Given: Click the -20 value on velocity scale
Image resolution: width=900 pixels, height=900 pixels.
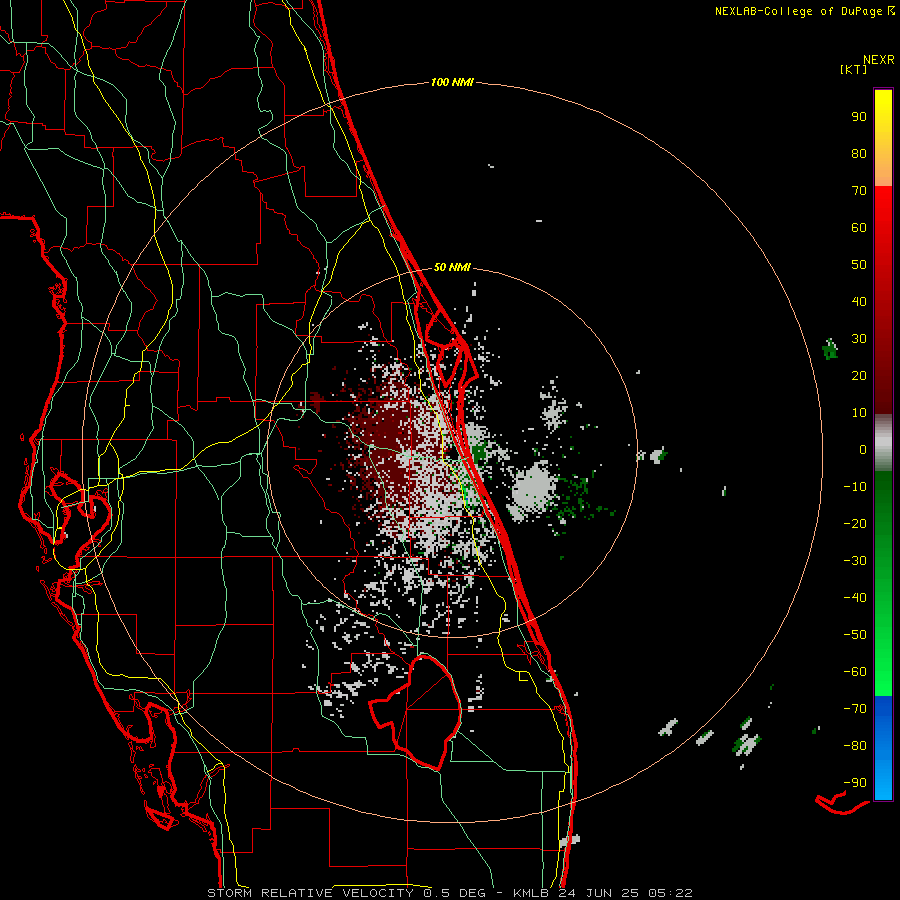Looking at the screenshot, I should tap(855, 523).
